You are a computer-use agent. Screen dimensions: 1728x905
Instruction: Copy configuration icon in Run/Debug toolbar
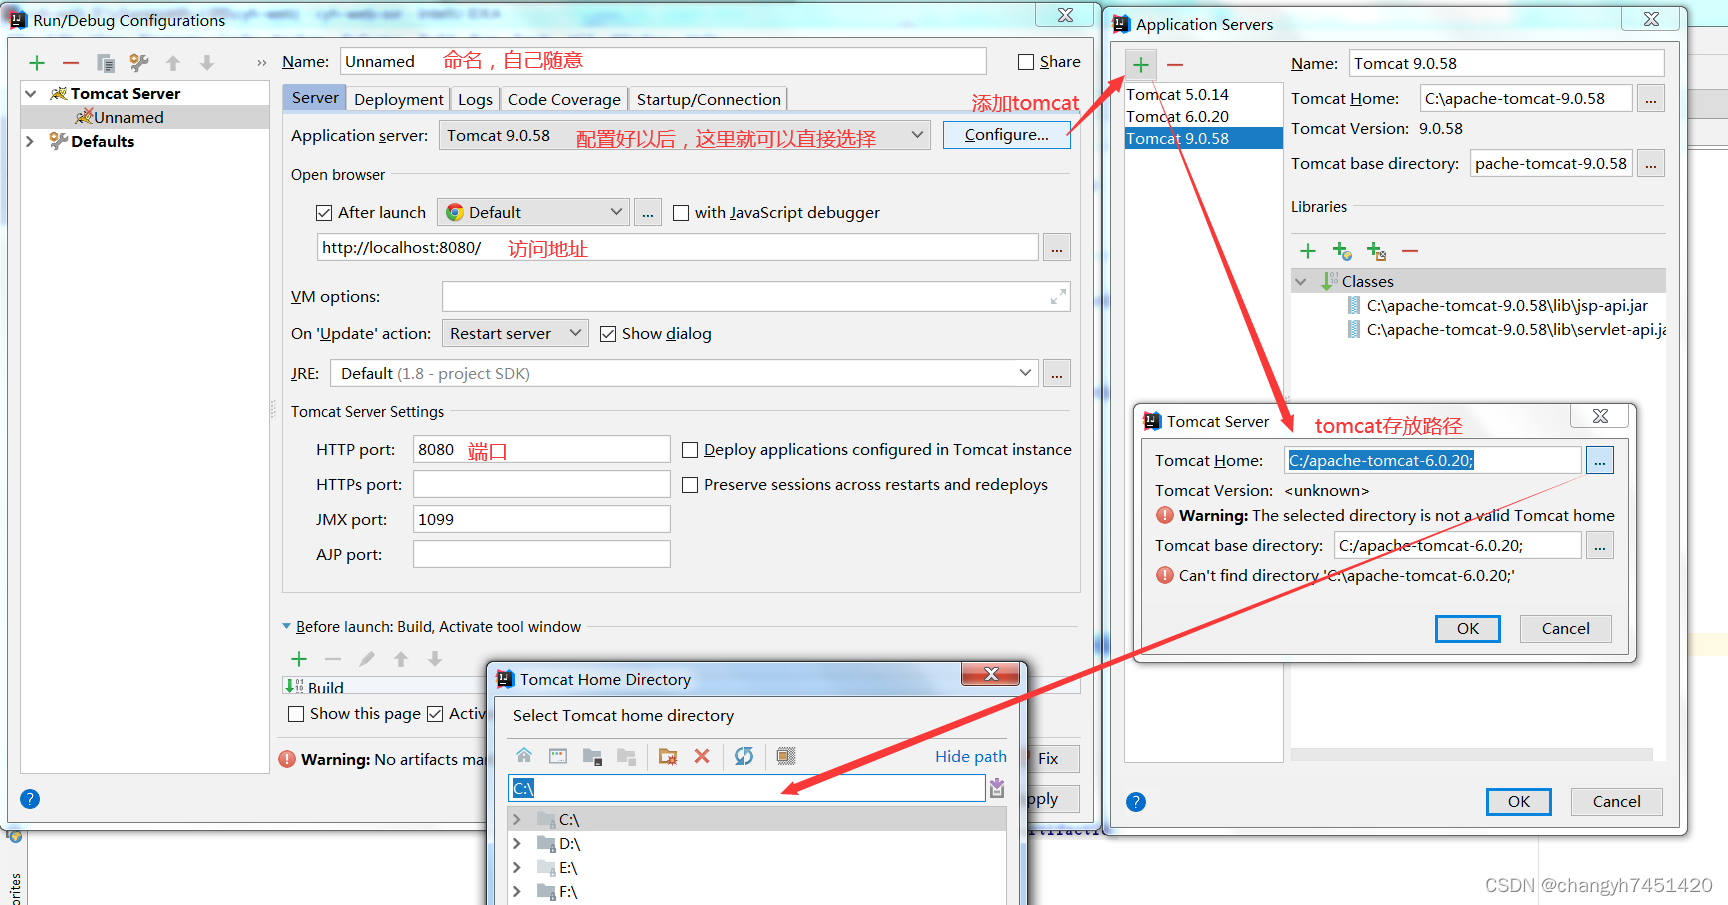105,63
